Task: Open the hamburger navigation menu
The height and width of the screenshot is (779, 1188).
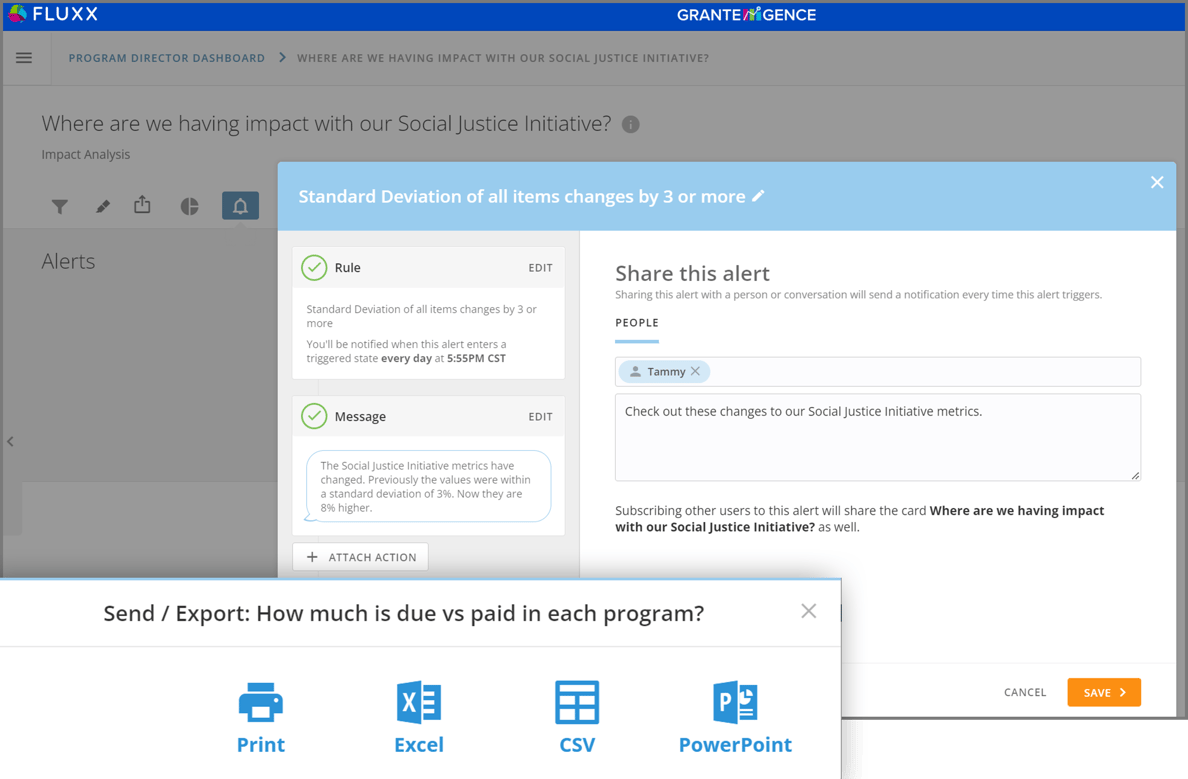Action: click(x=24, y=57)
